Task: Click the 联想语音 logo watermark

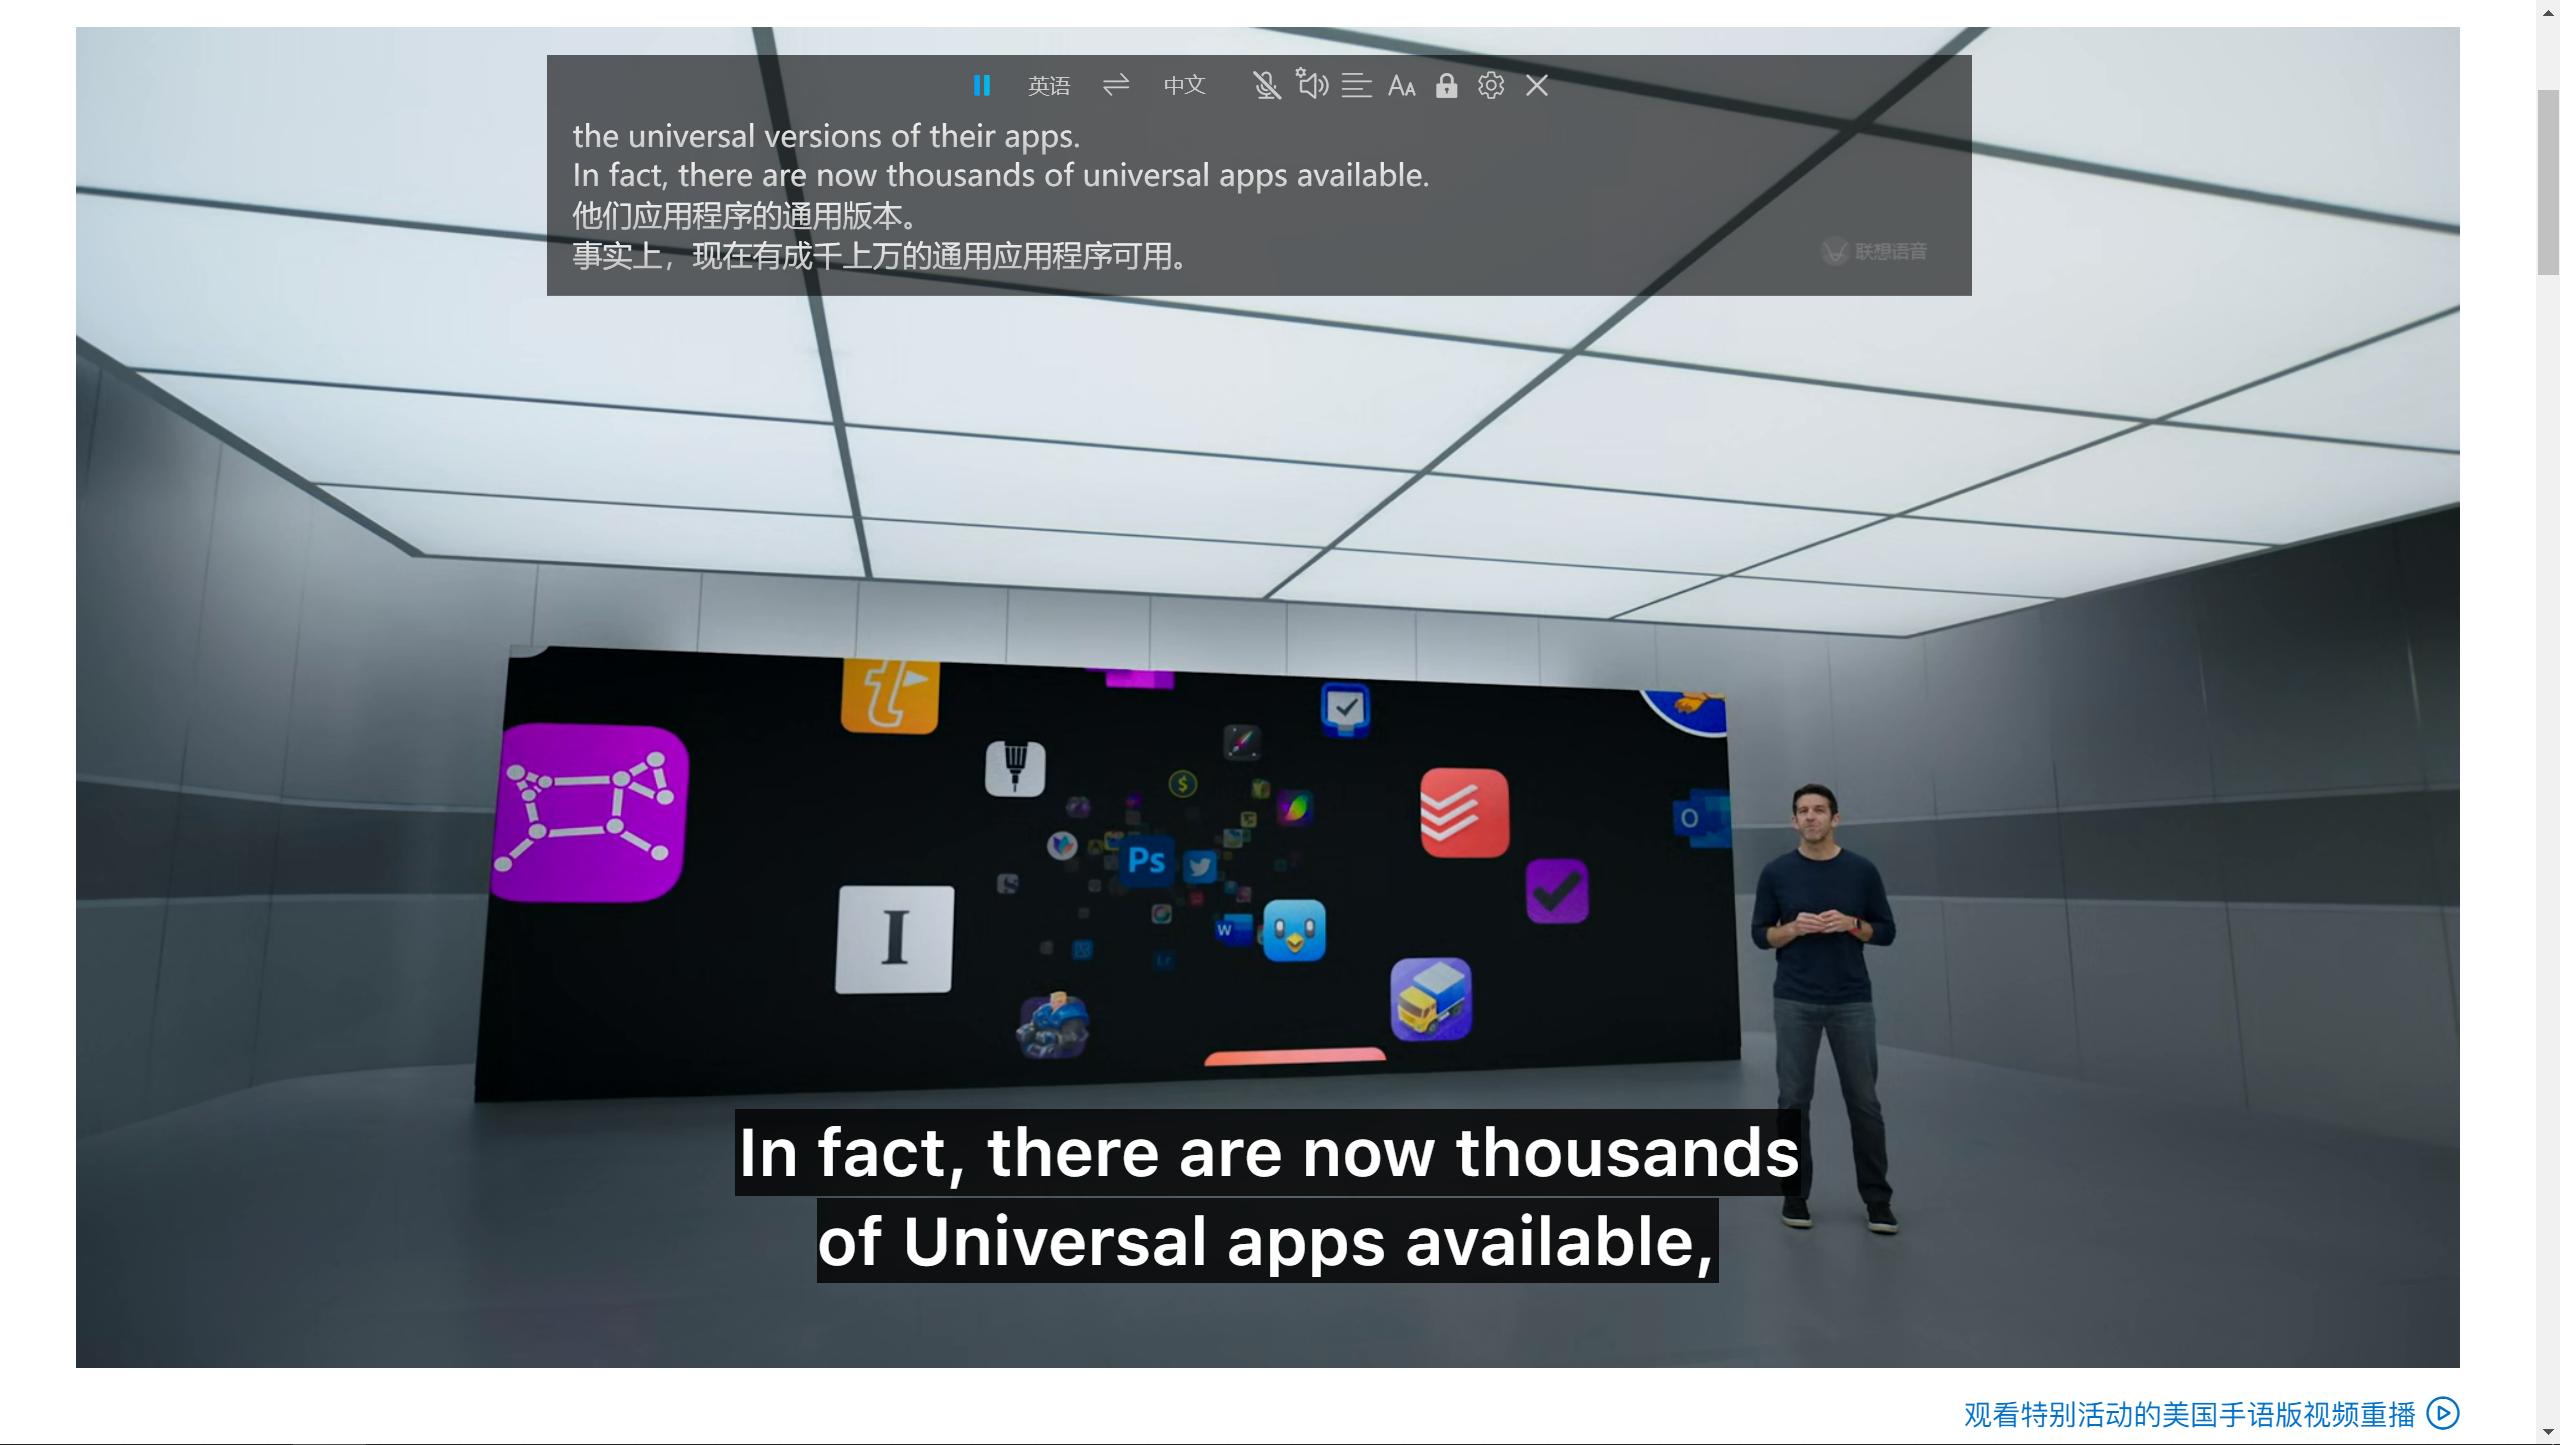Action: 1874,252
